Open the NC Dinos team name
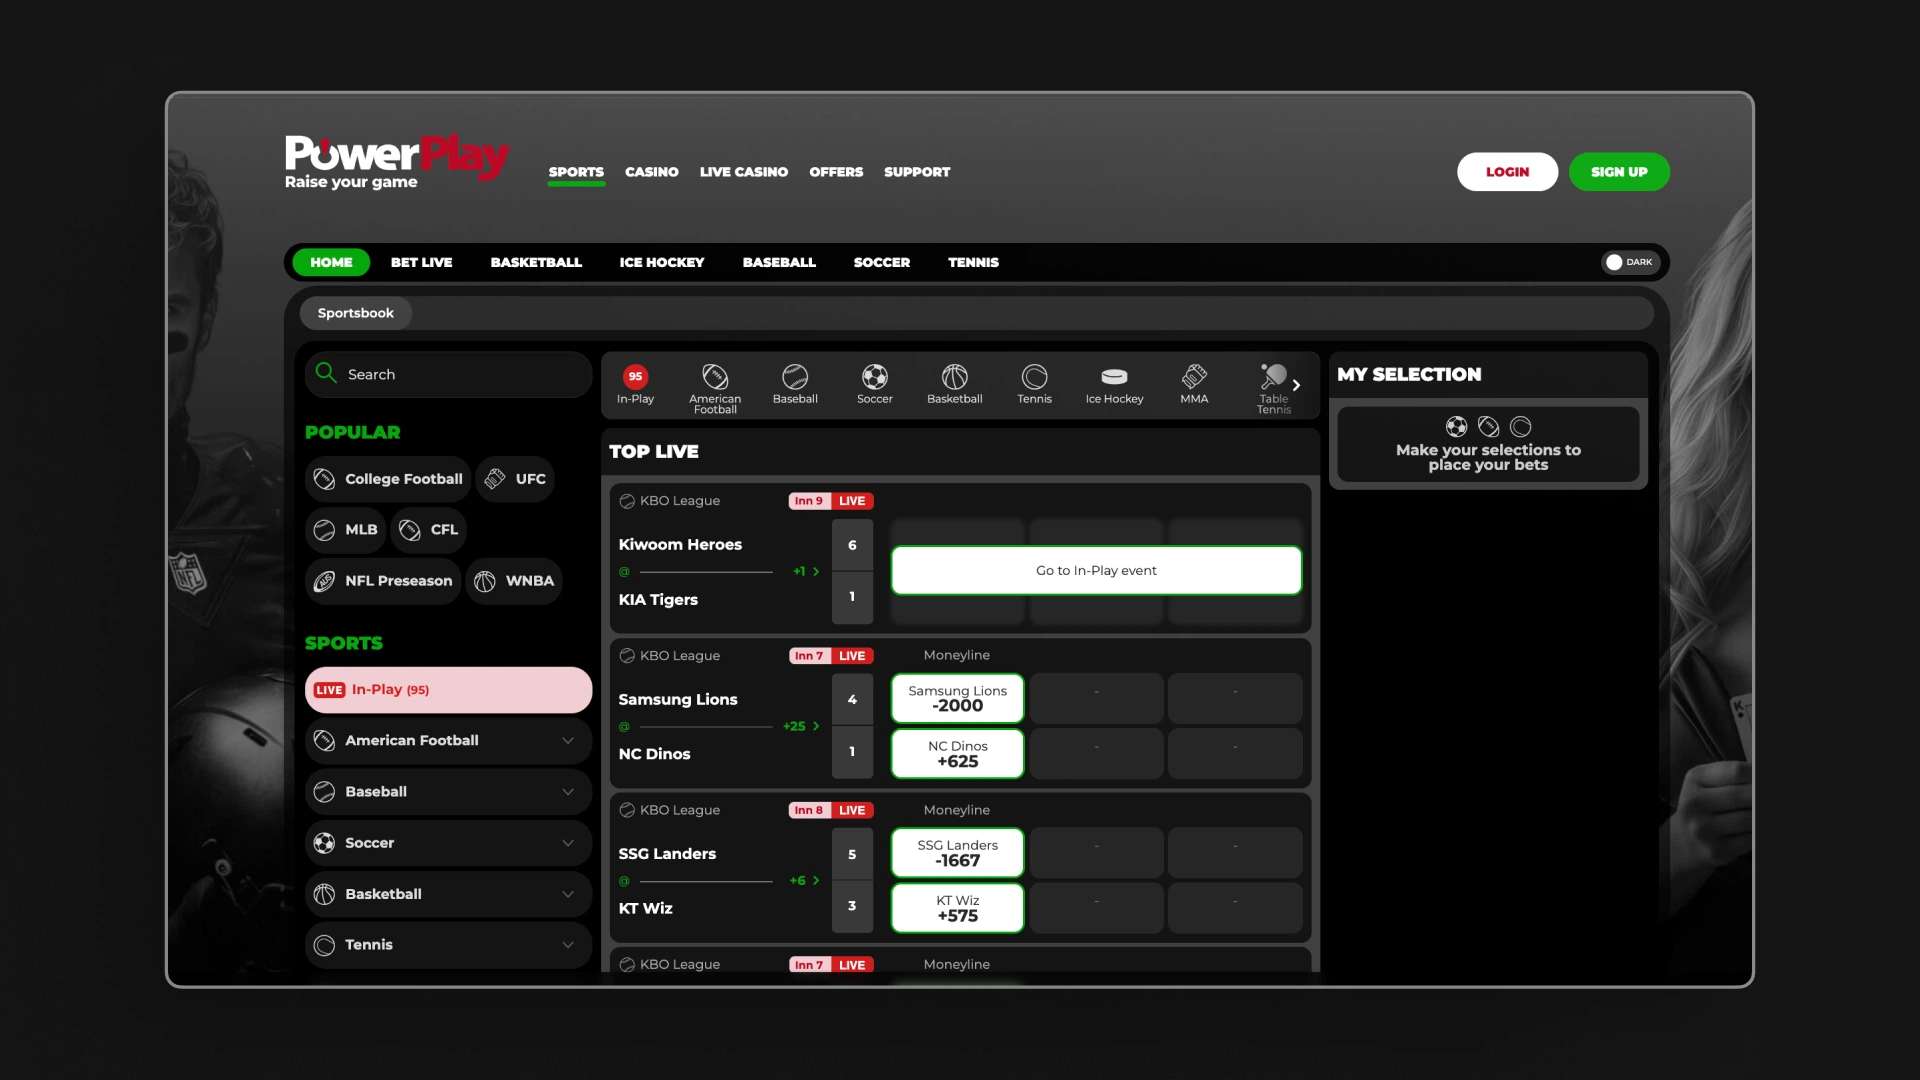This screenshot has height=1080, width=1920. tap(654, 754)
